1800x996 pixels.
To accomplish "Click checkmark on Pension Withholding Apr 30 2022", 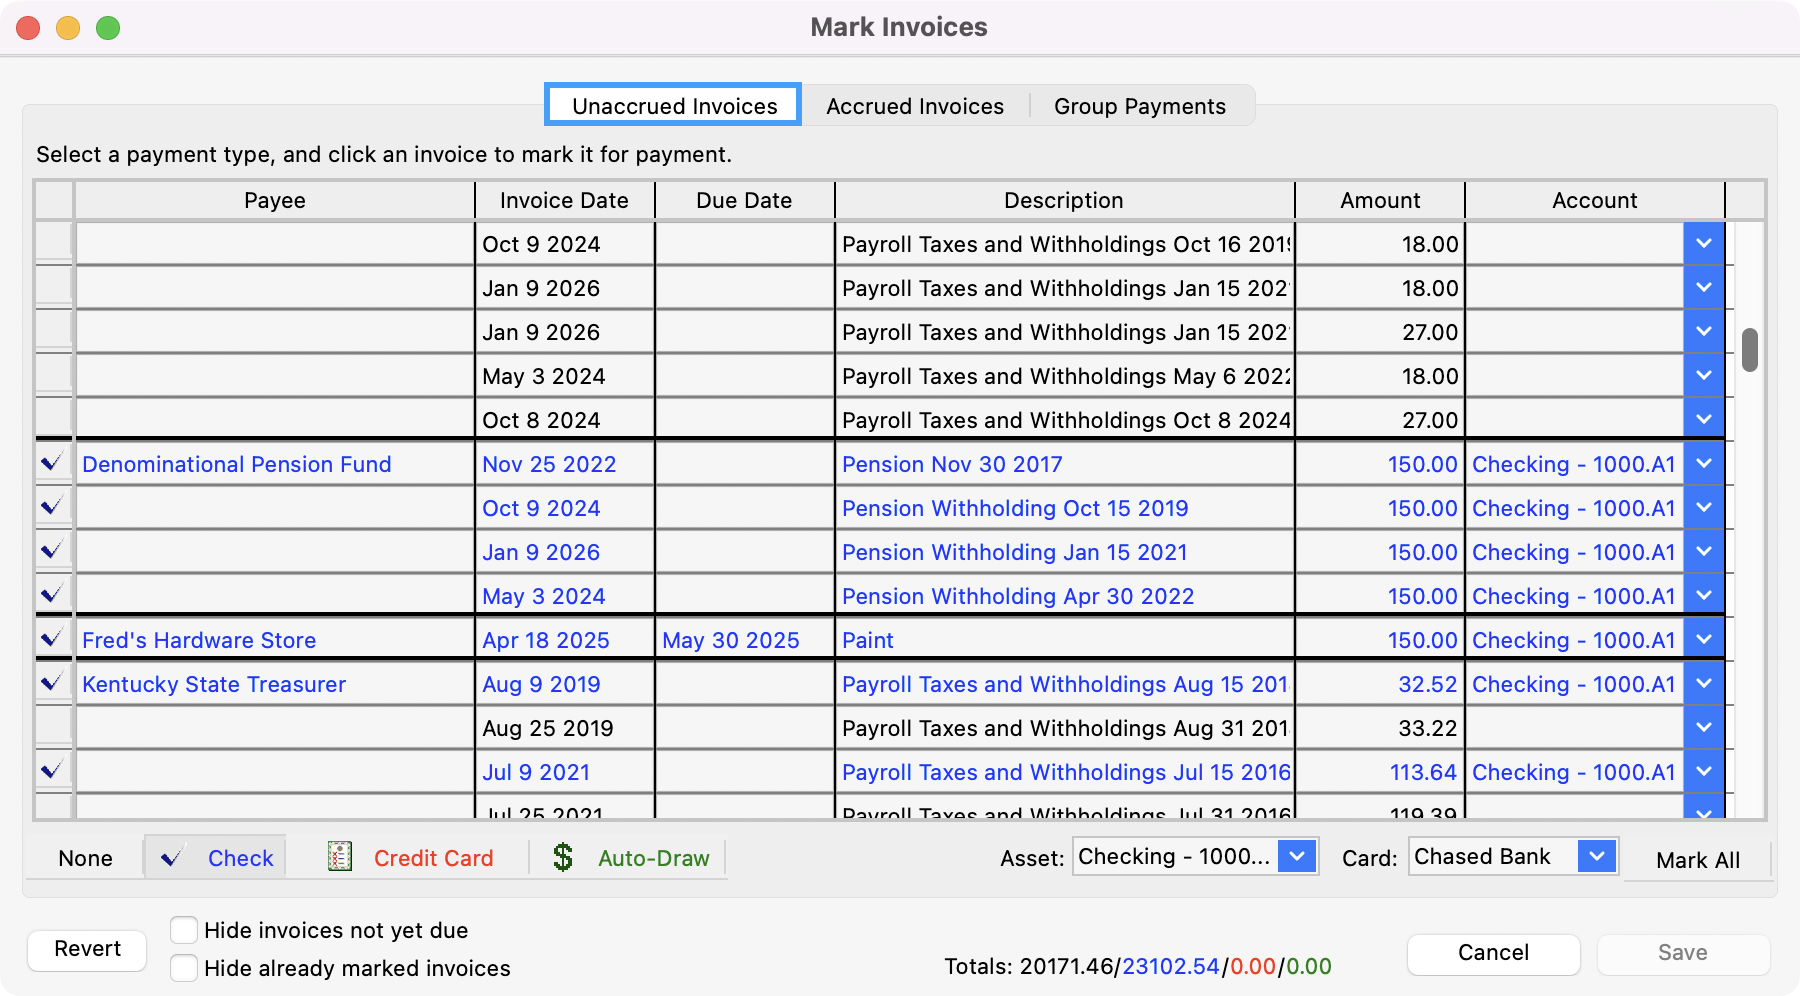I will 53,596.
